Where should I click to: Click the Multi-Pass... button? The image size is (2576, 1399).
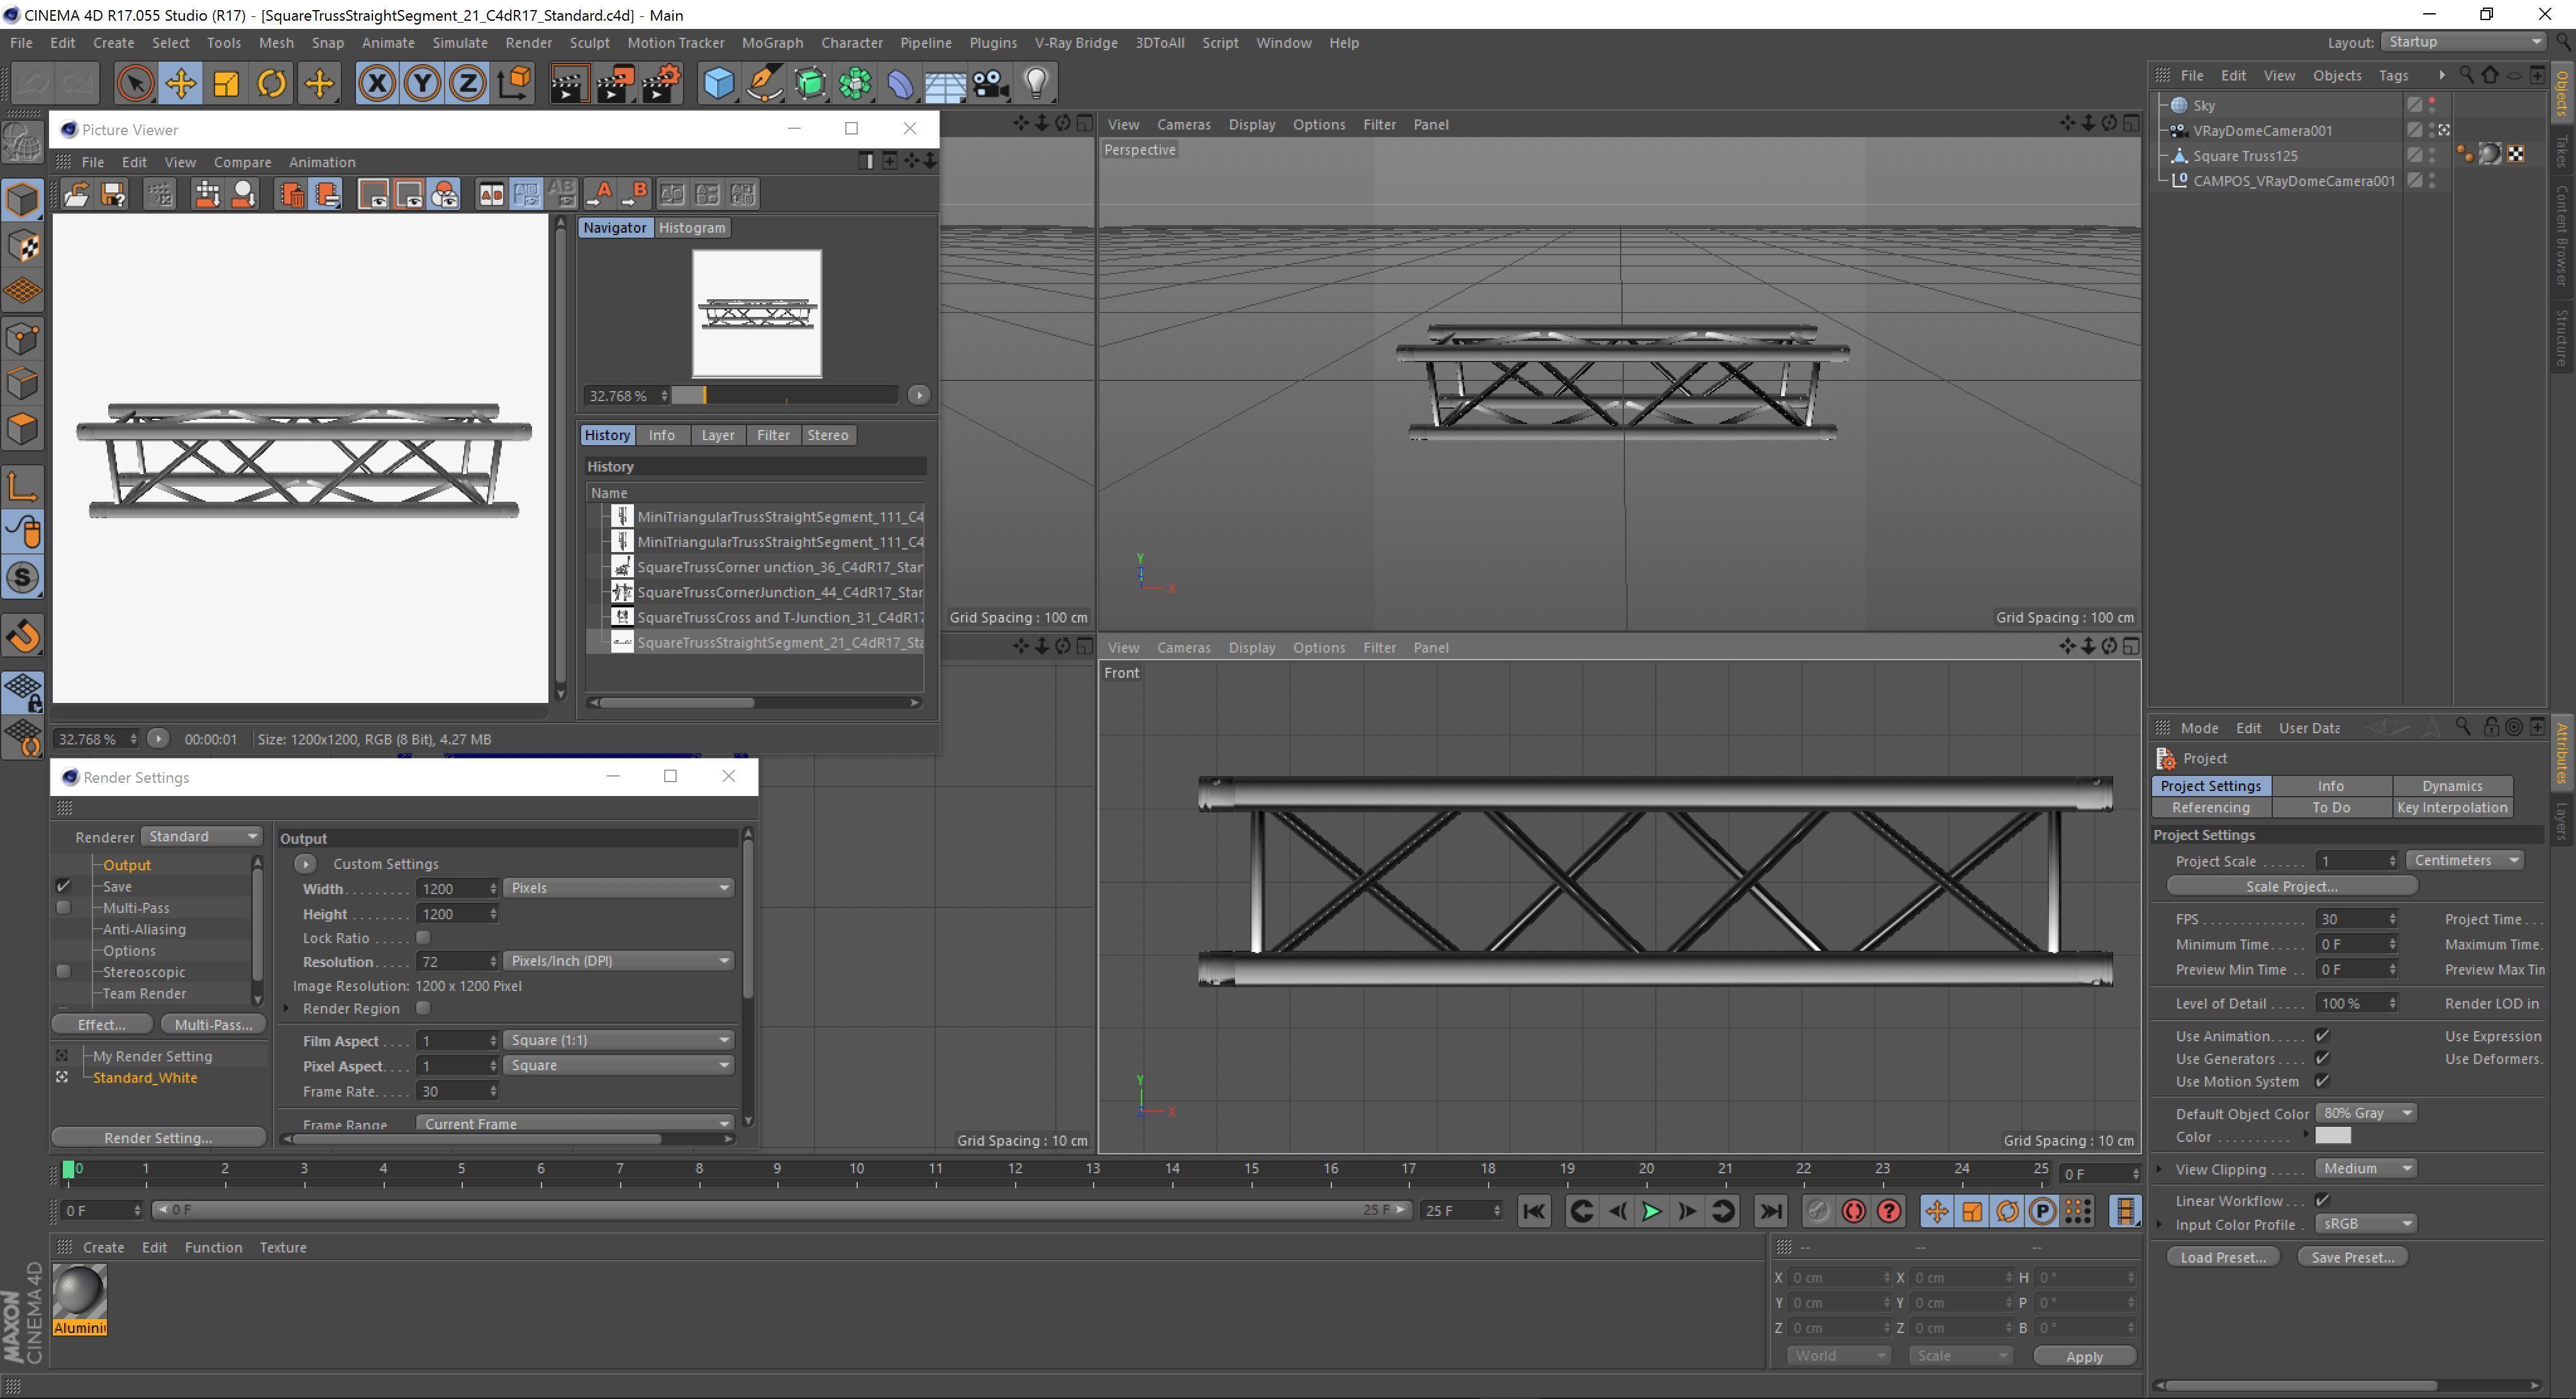(x=213, y=1025)
